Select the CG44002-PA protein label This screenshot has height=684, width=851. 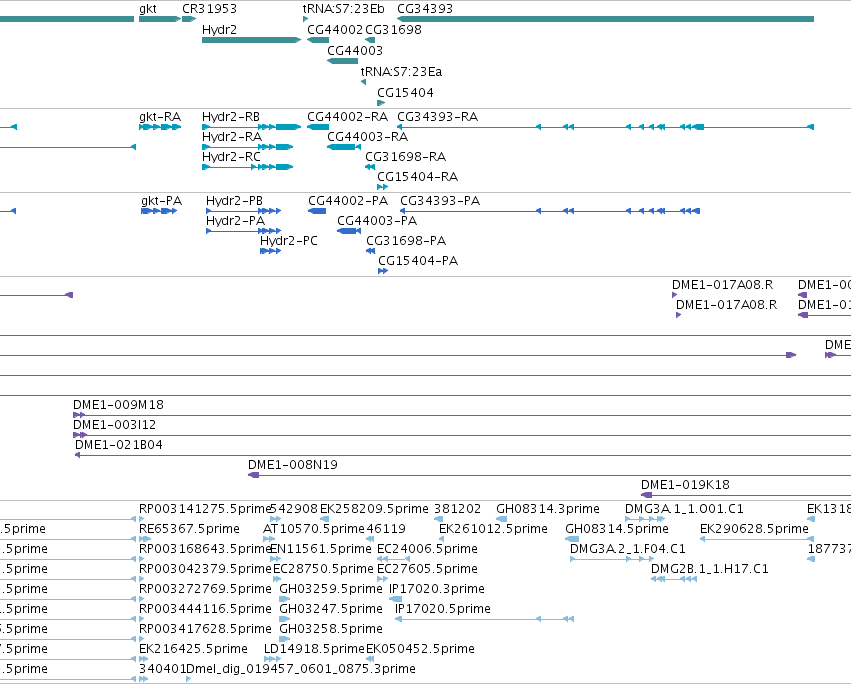click(x=348, y=201)
